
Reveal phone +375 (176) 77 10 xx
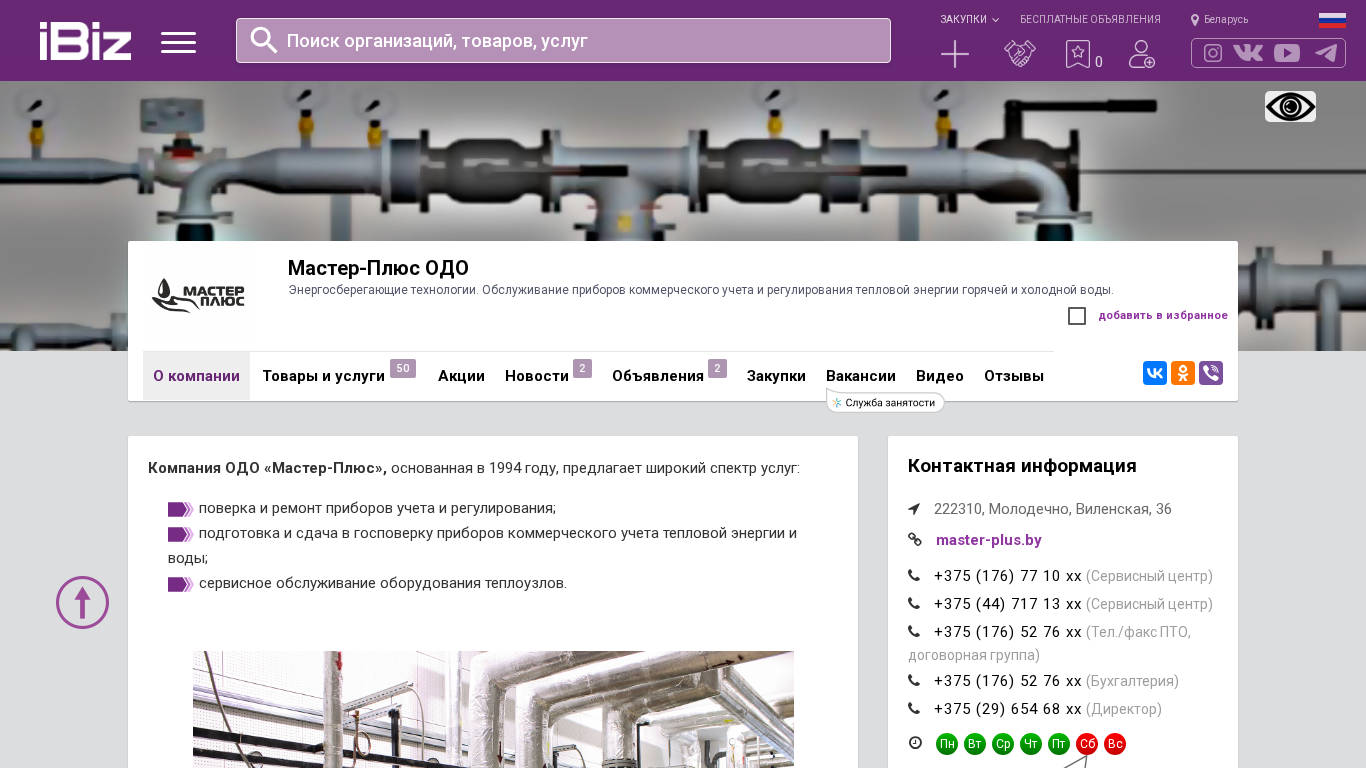click(x=1008, y=576)
